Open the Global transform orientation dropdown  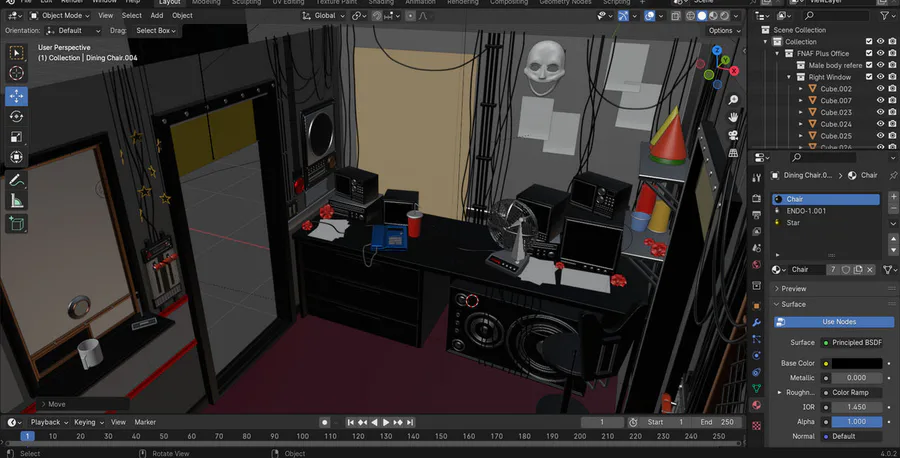(324, 15)
